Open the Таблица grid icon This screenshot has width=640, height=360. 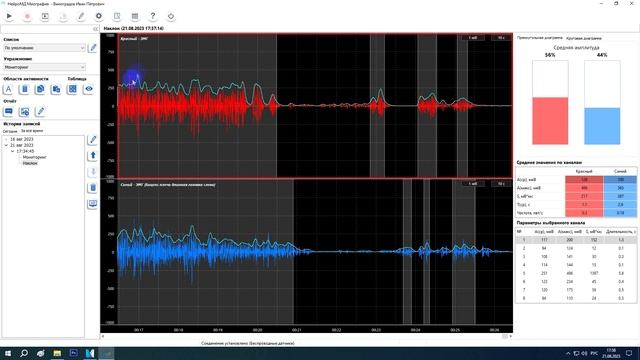pyautogui.click(x=72, y=89)
